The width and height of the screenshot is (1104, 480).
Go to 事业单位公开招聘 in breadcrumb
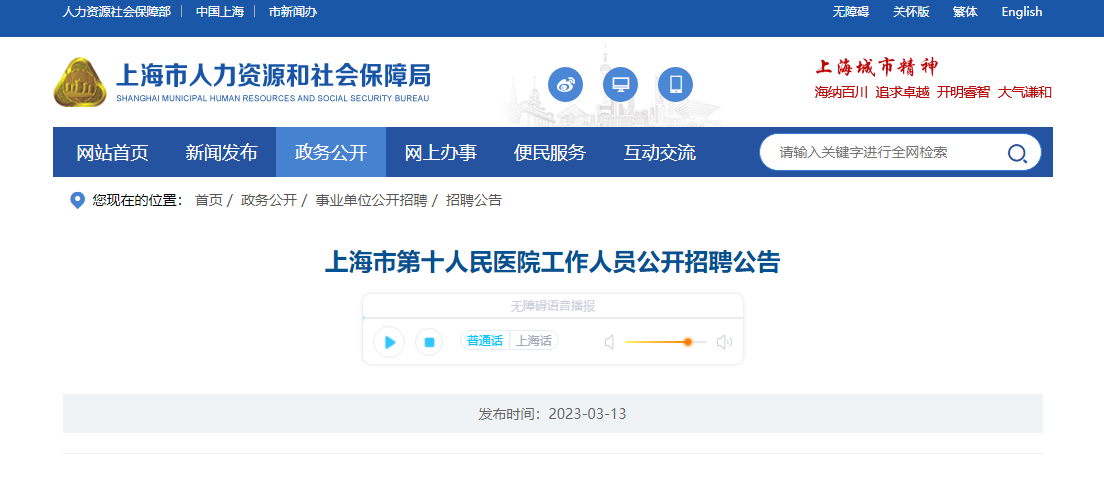371,201
